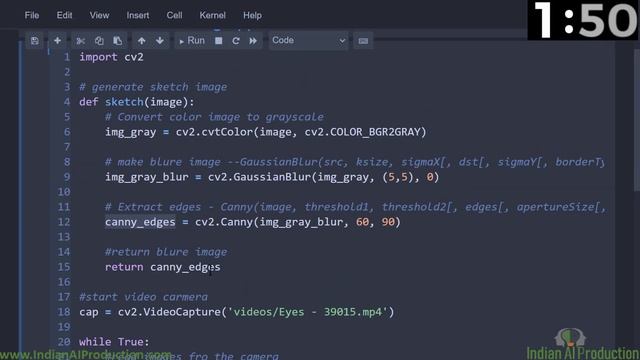Open the Help menu

point(252,16)
